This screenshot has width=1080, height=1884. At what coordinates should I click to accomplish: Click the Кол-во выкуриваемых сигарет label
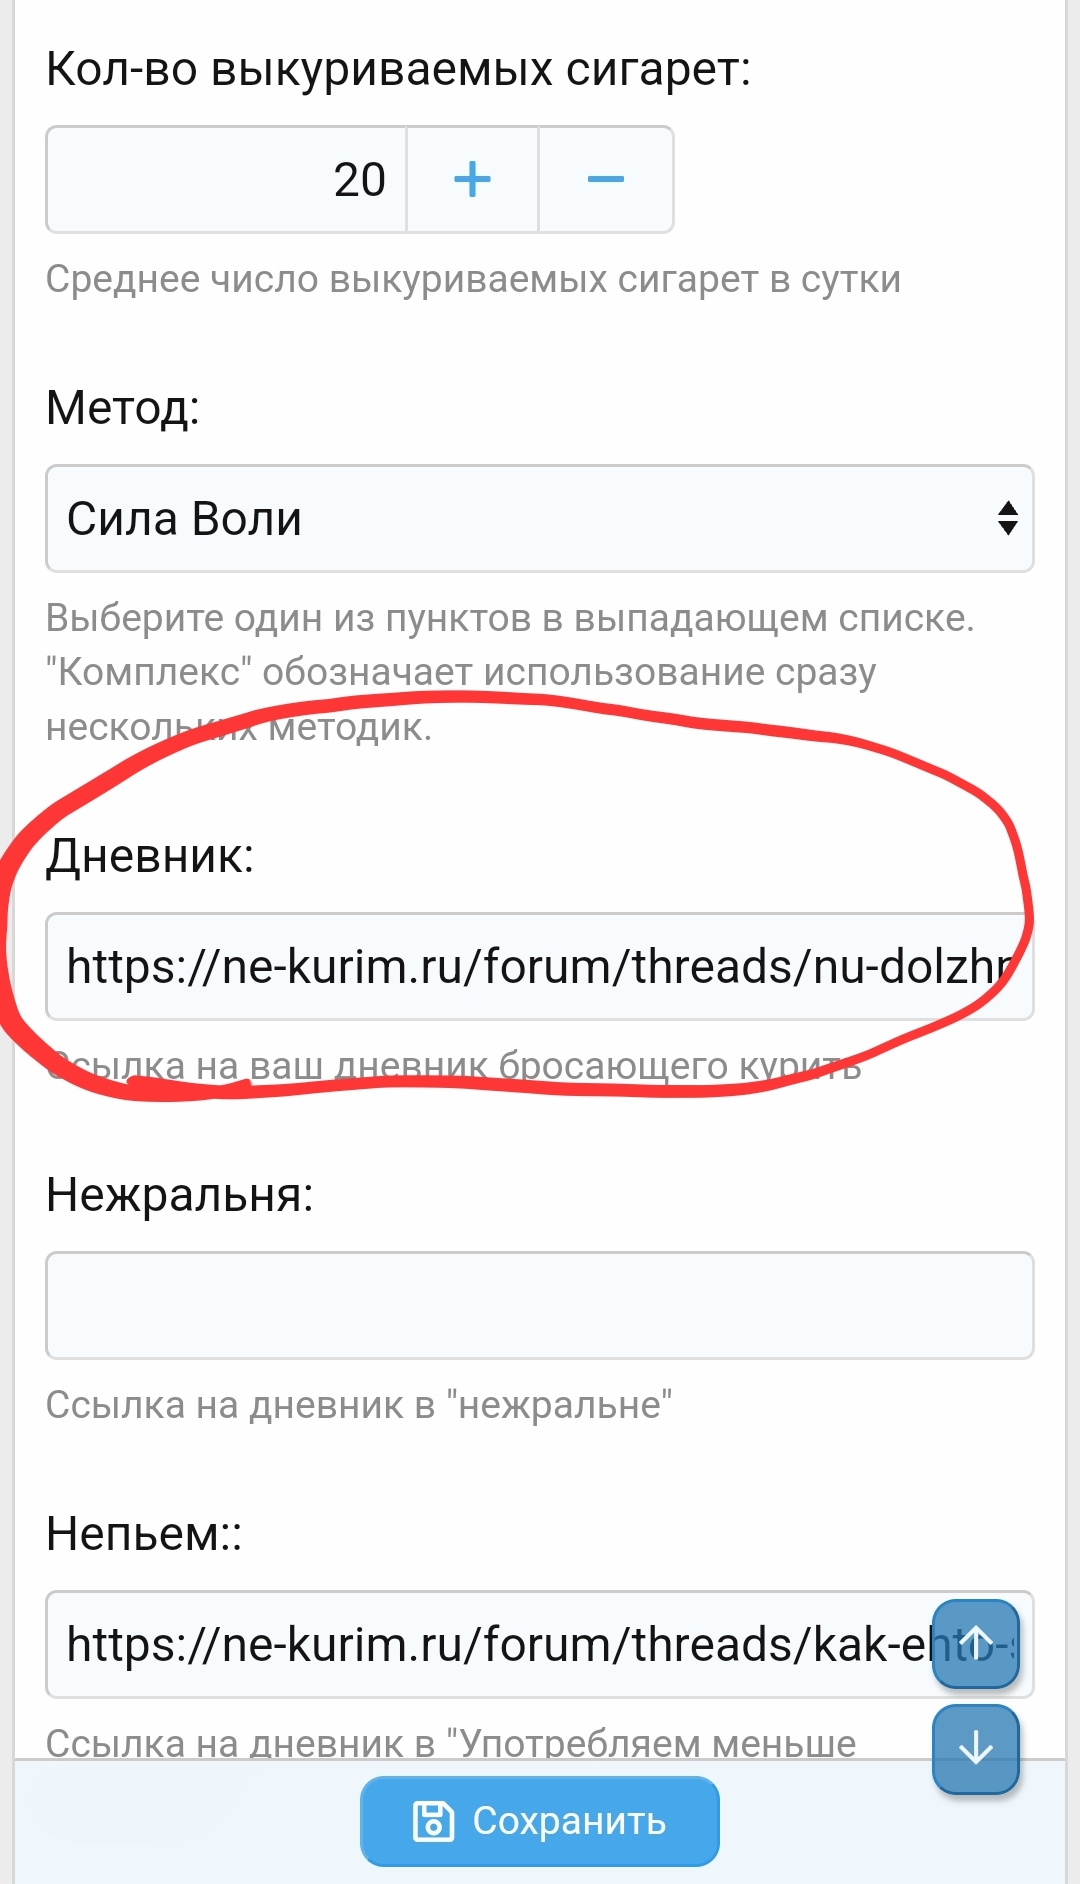(x=398, y=70)
